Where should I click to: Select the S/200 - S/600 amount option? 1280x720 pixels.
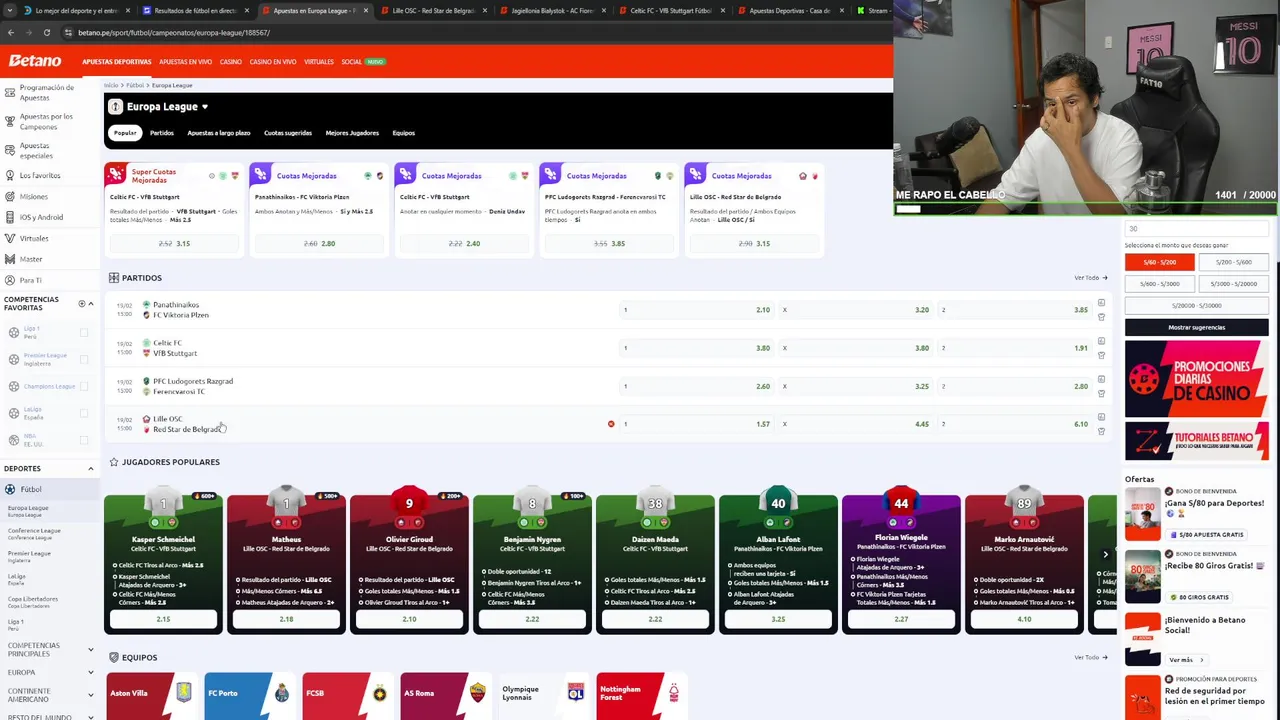(1233, 262)
